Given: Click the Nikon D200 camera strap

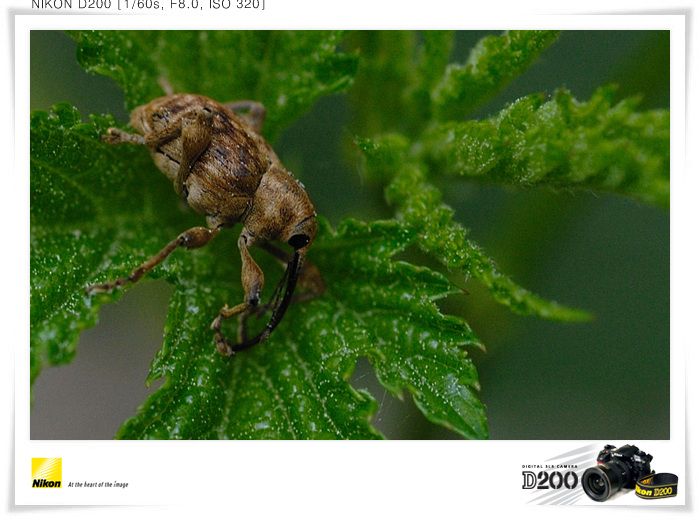Looking at the screenshot, I should [x=657, y=486].
